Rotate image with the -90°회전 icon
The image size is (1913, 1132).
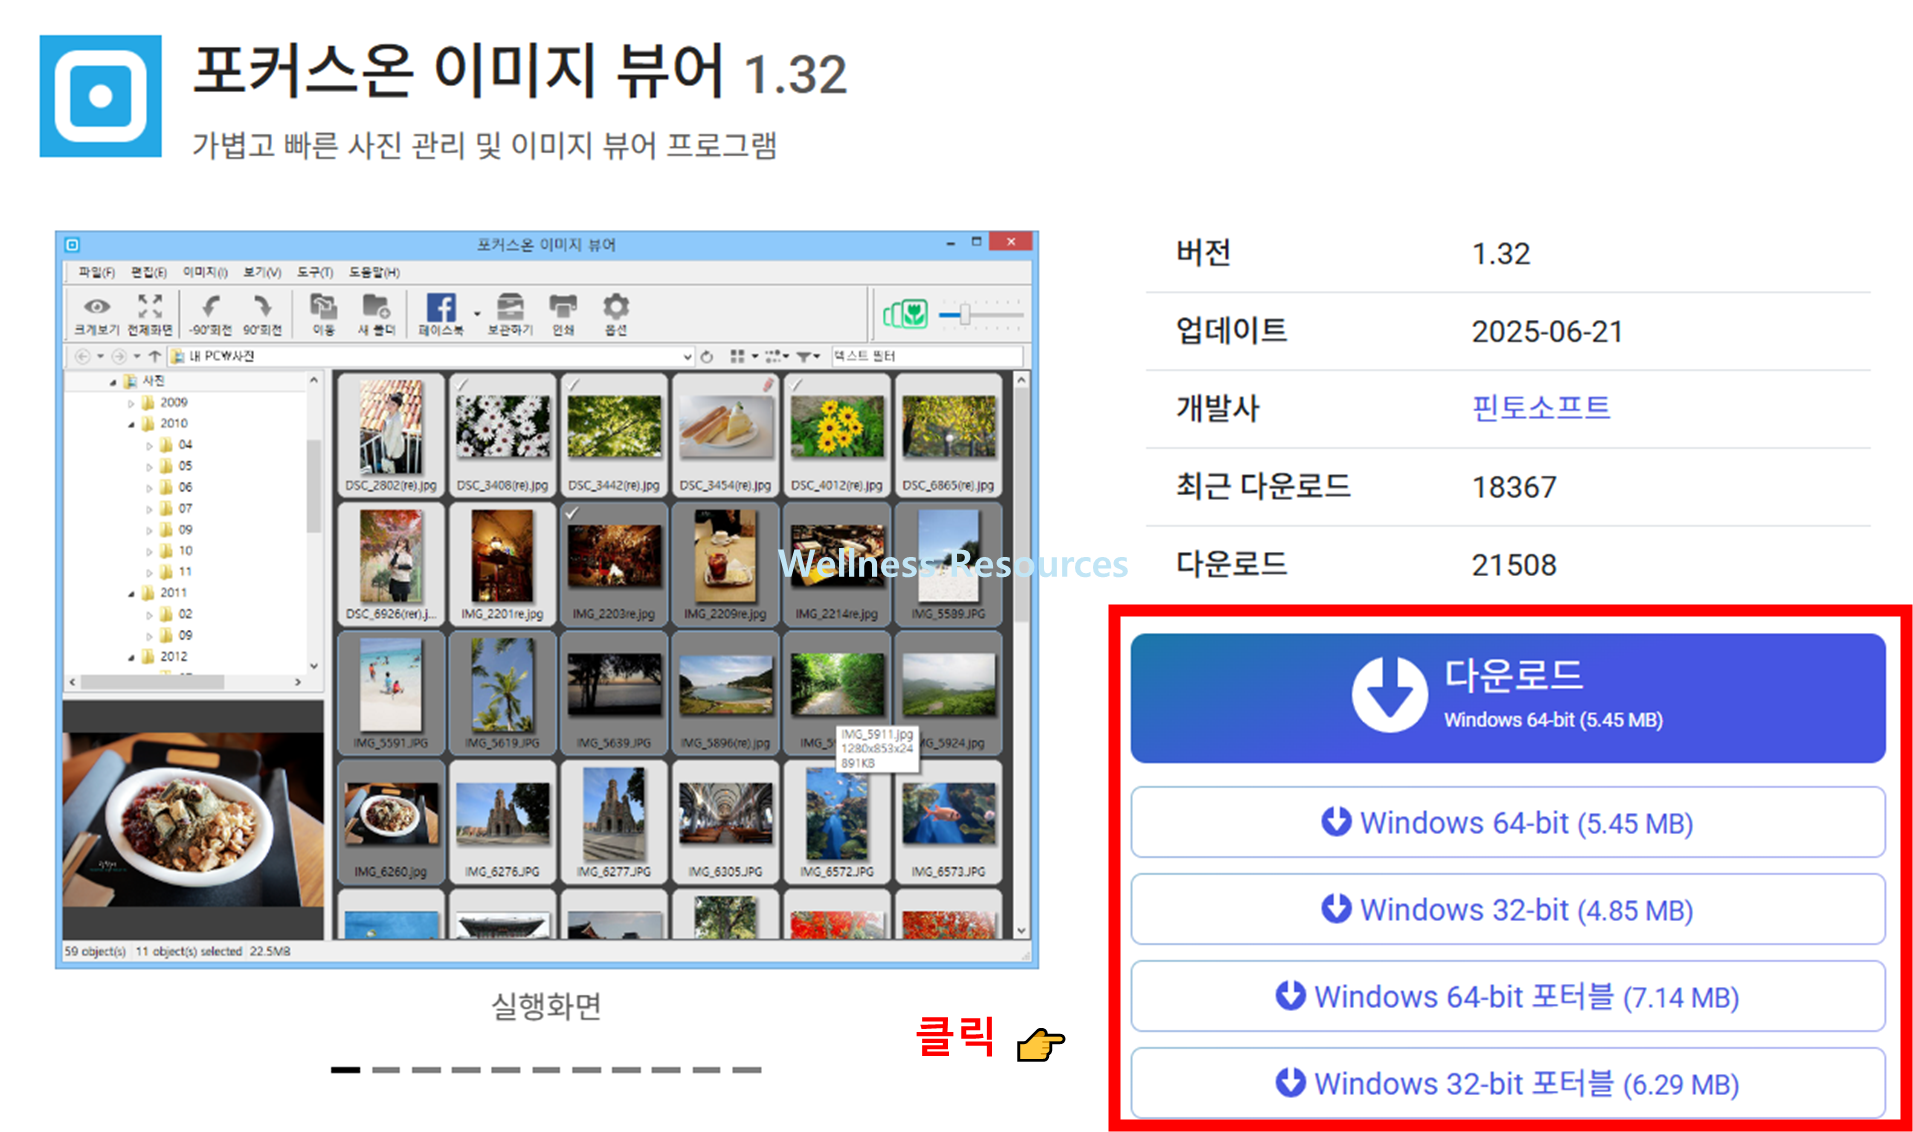pos(210,306)
